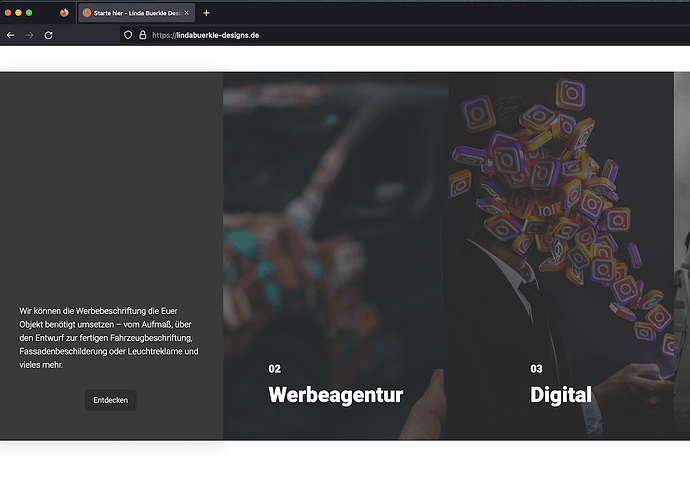Screen dimensions: 690x488
Task: Click the Werbebeschriftung description paragraph
Action: tap(109, 338)
